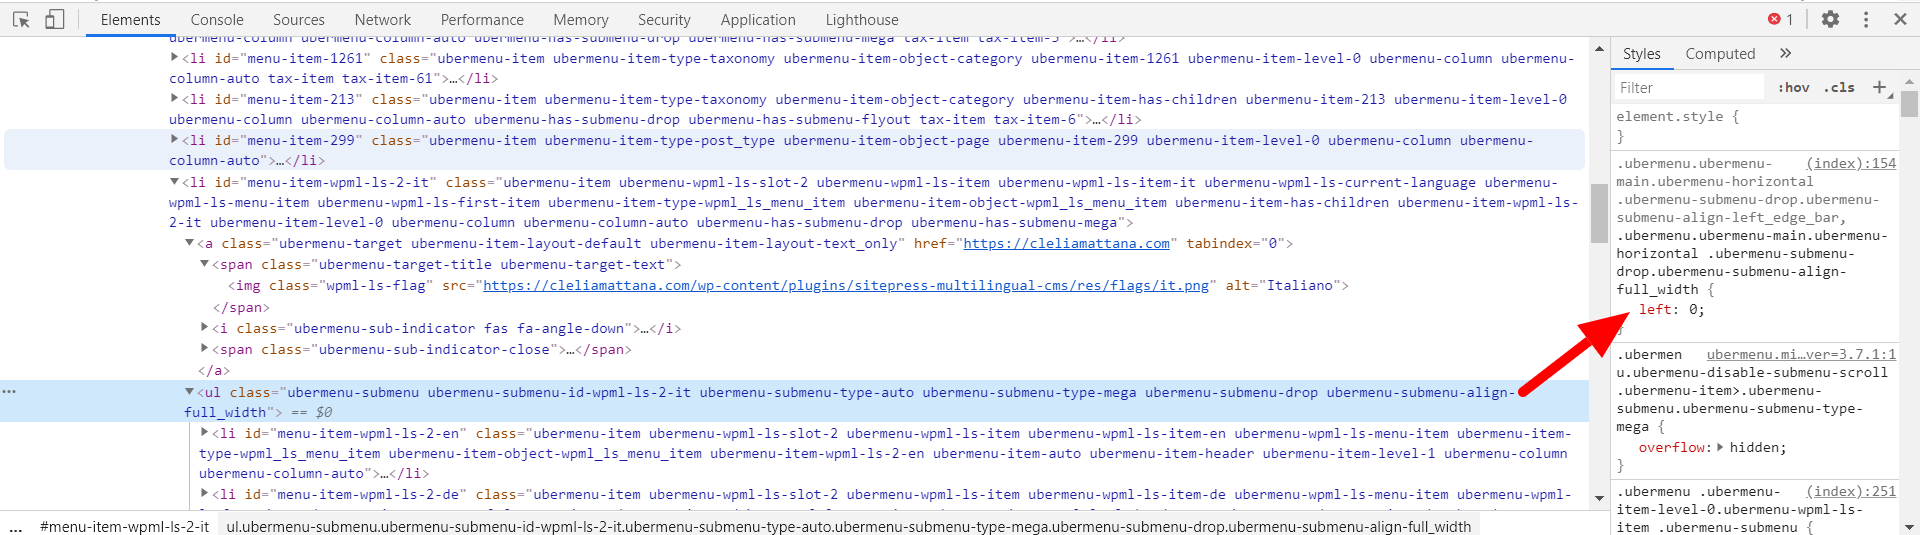Click the 'left: 0;' style declaration

point(1671,309)
